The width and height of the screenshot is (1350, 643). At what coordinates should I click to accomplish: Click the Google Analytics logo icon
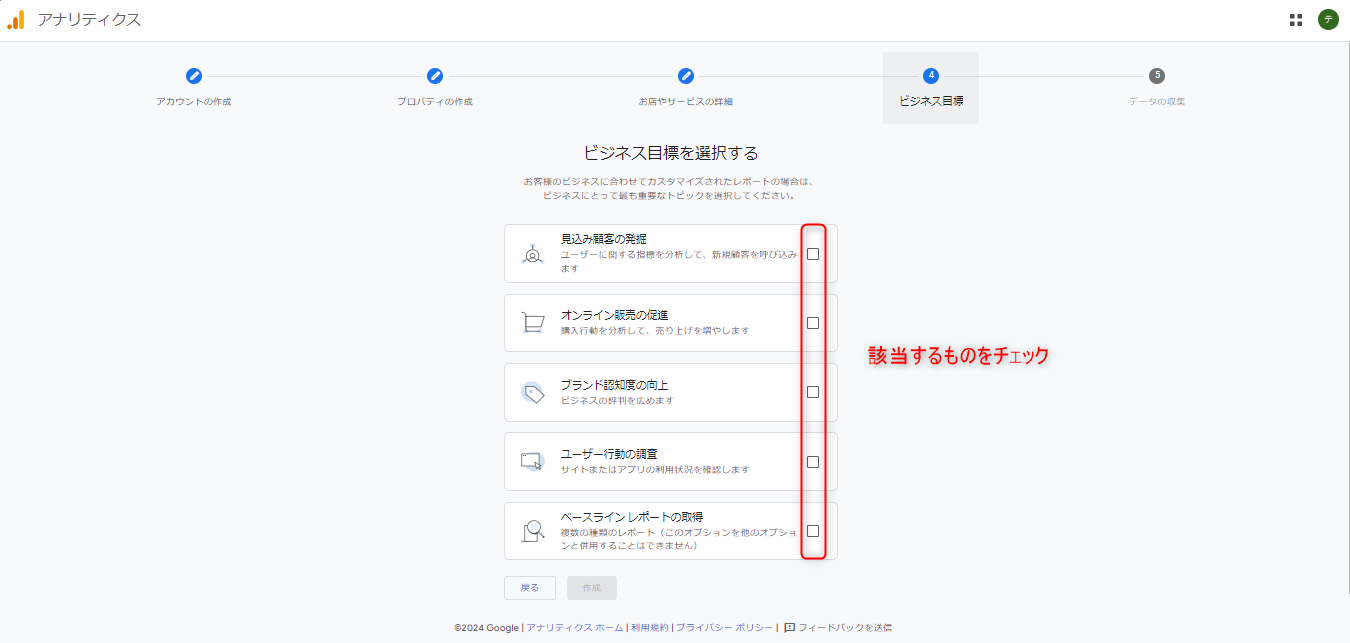pyautogui.click(x=16, y=20)
